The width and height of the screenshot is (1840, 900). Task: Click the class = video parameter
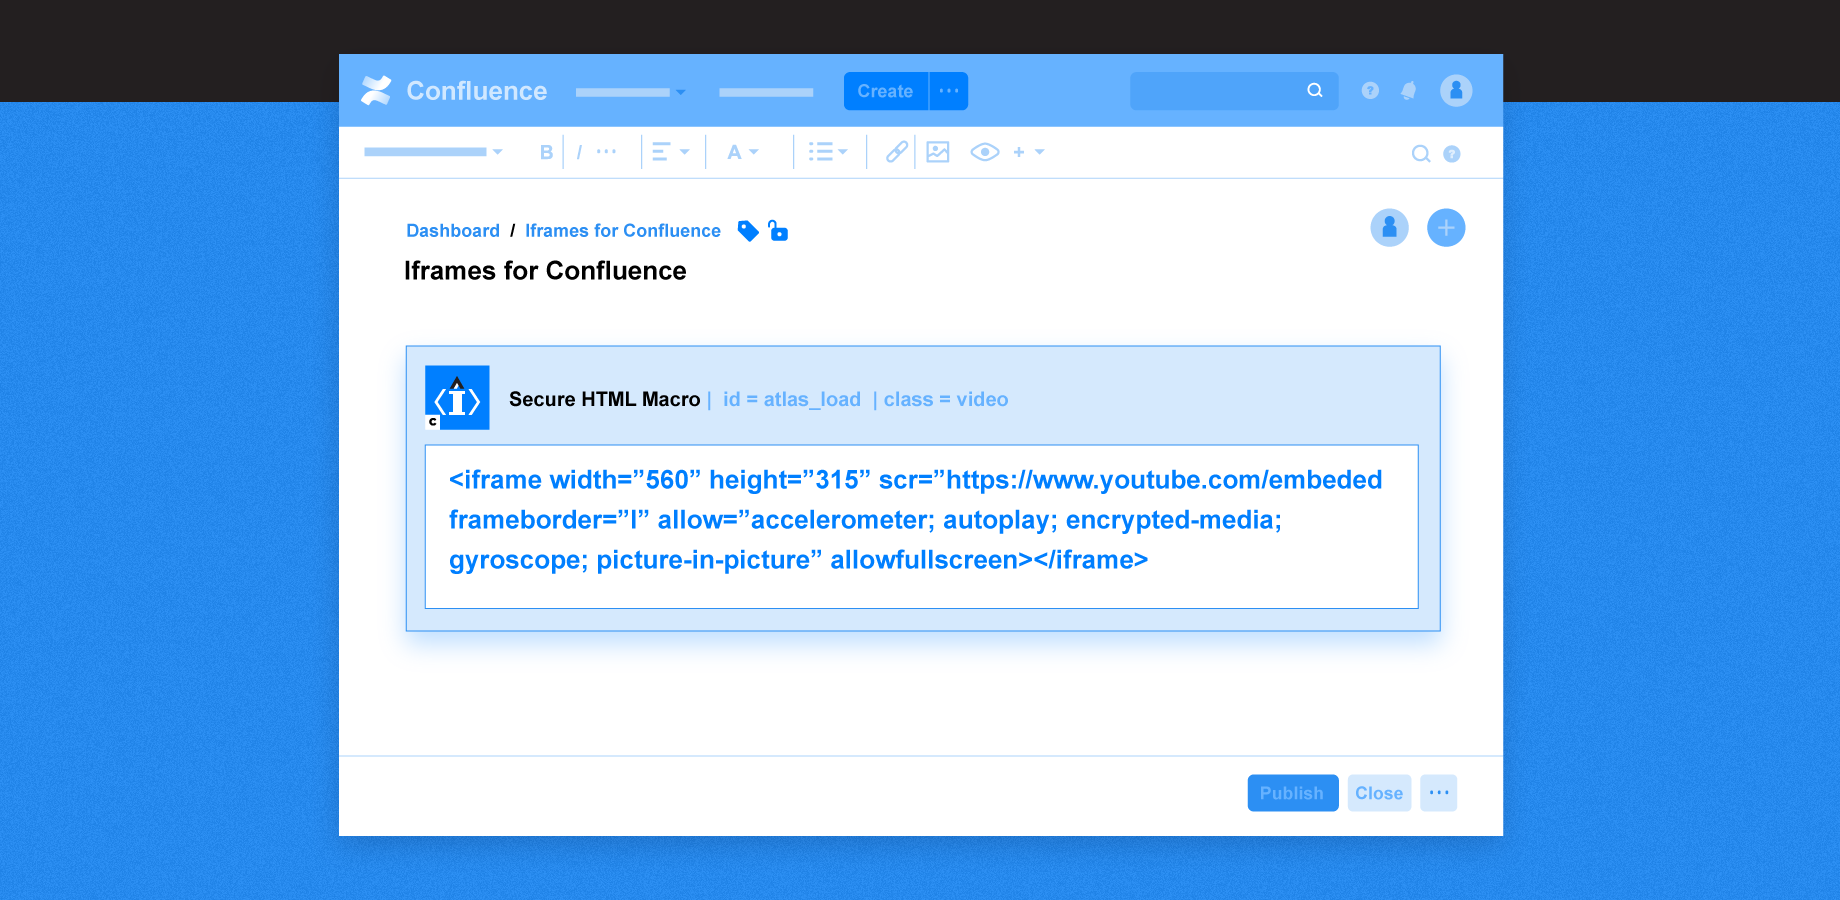coord(946,399)
